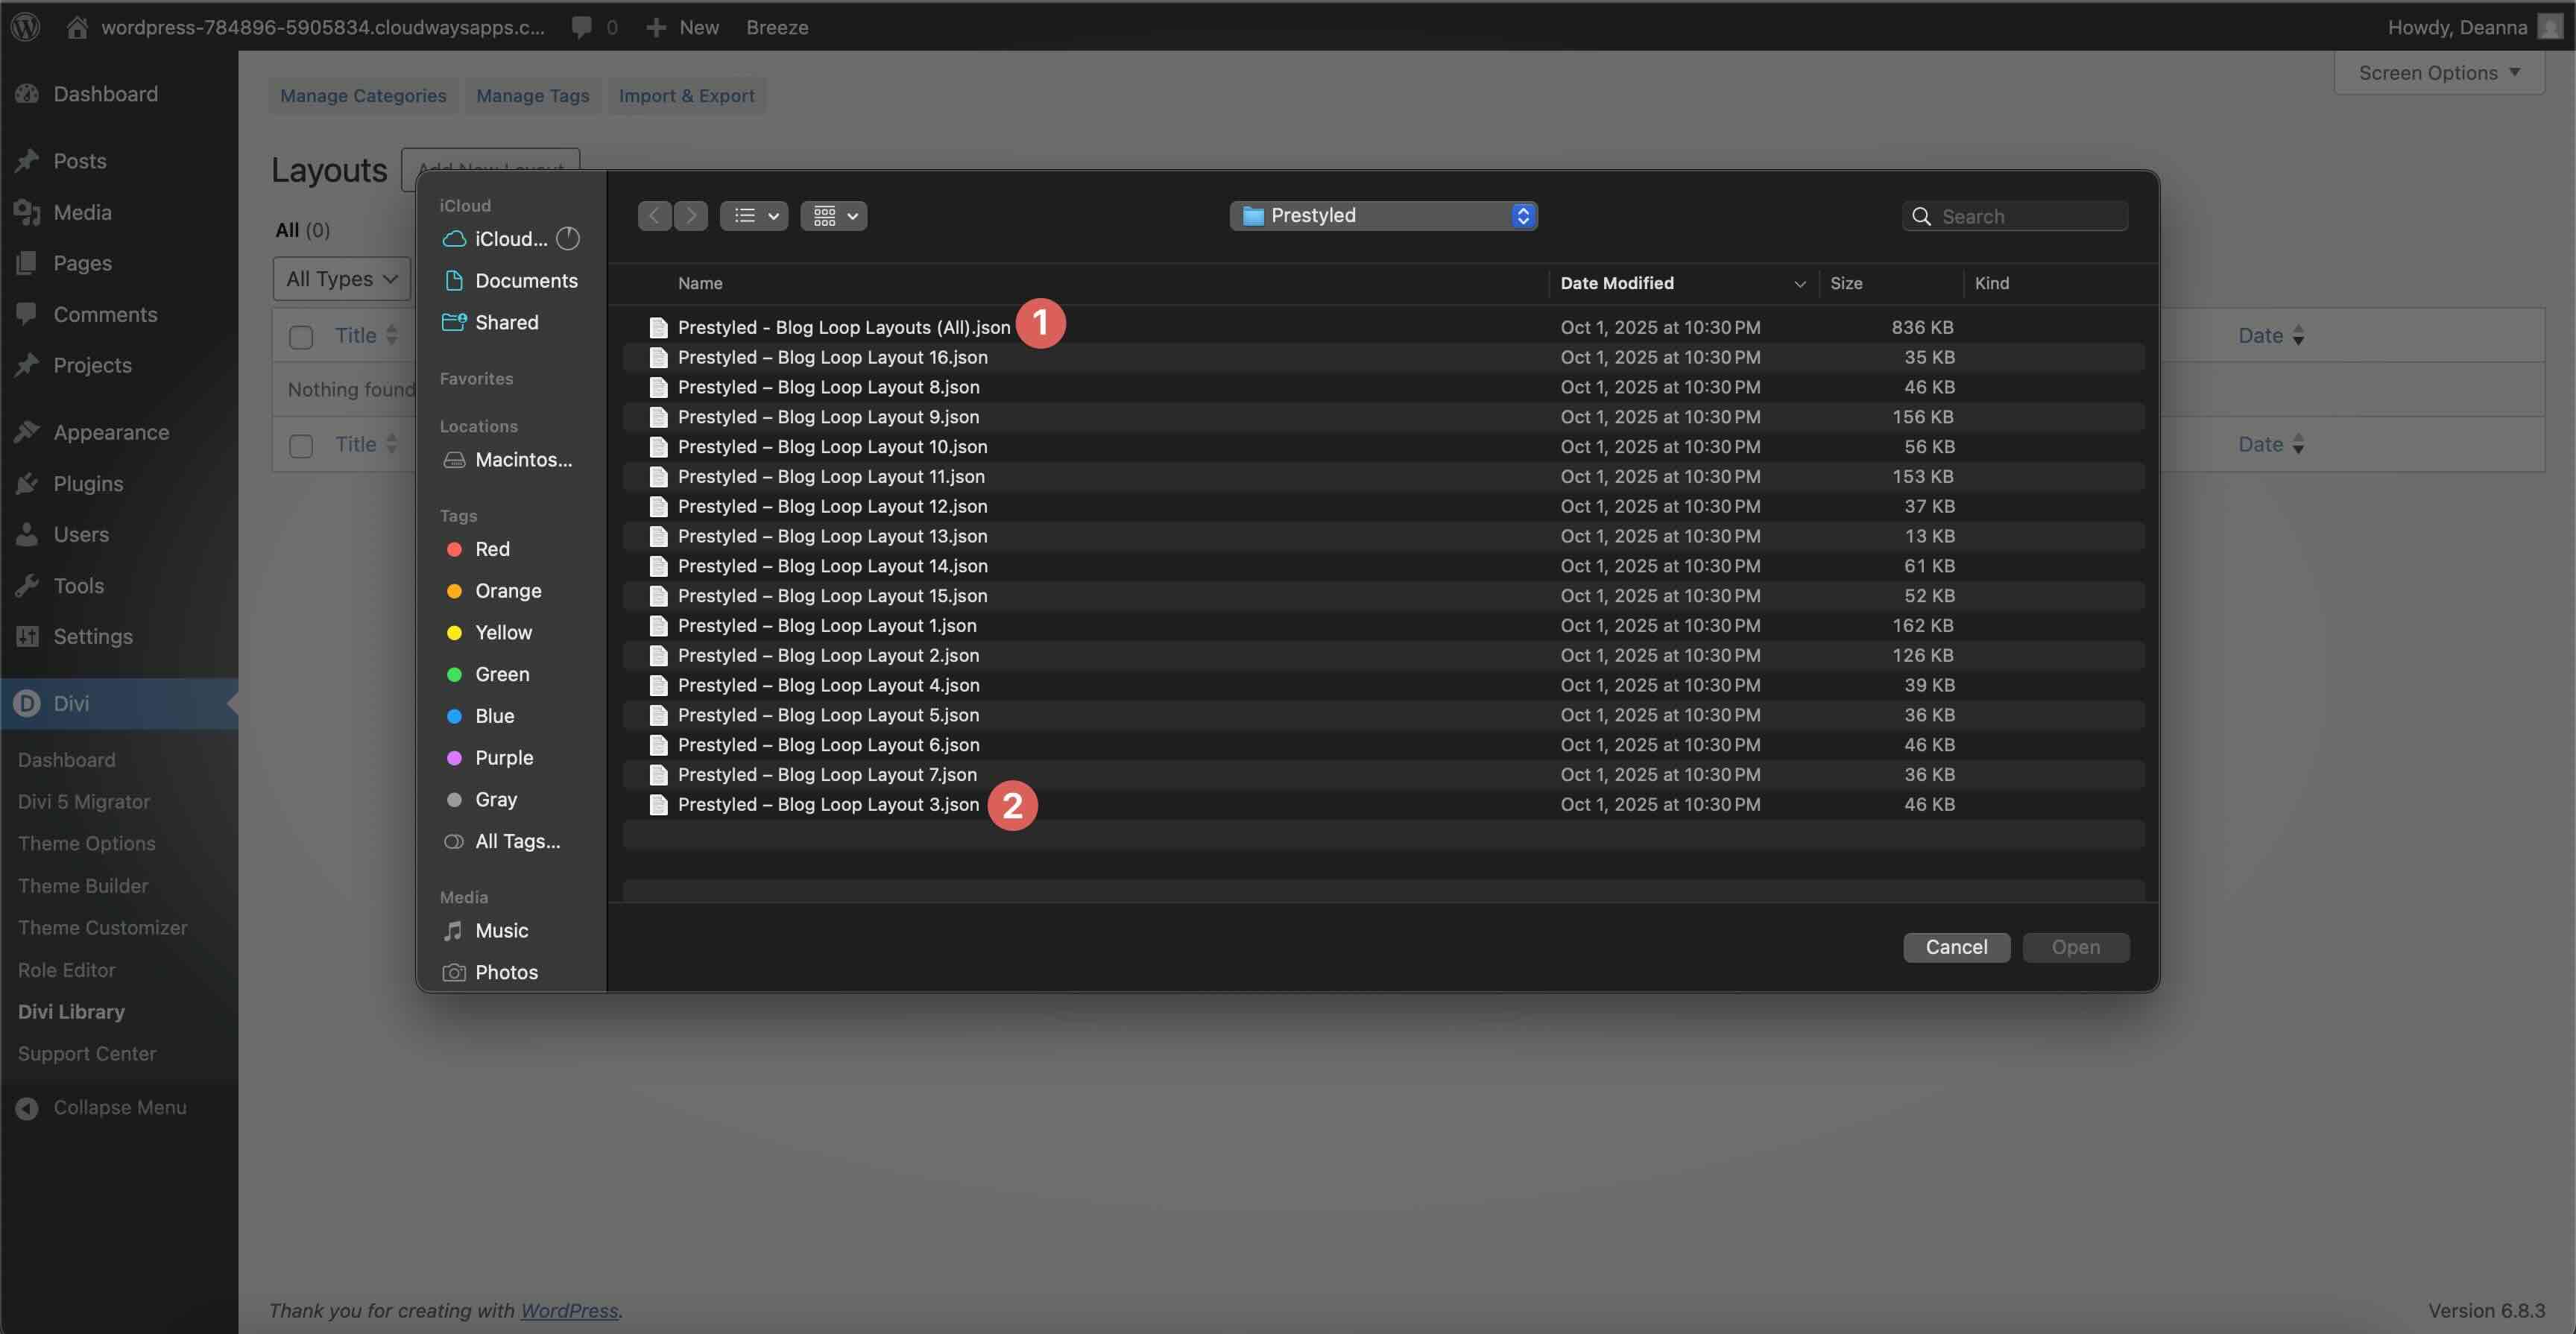Open the Import & Export tab

[x=686, y=96]
